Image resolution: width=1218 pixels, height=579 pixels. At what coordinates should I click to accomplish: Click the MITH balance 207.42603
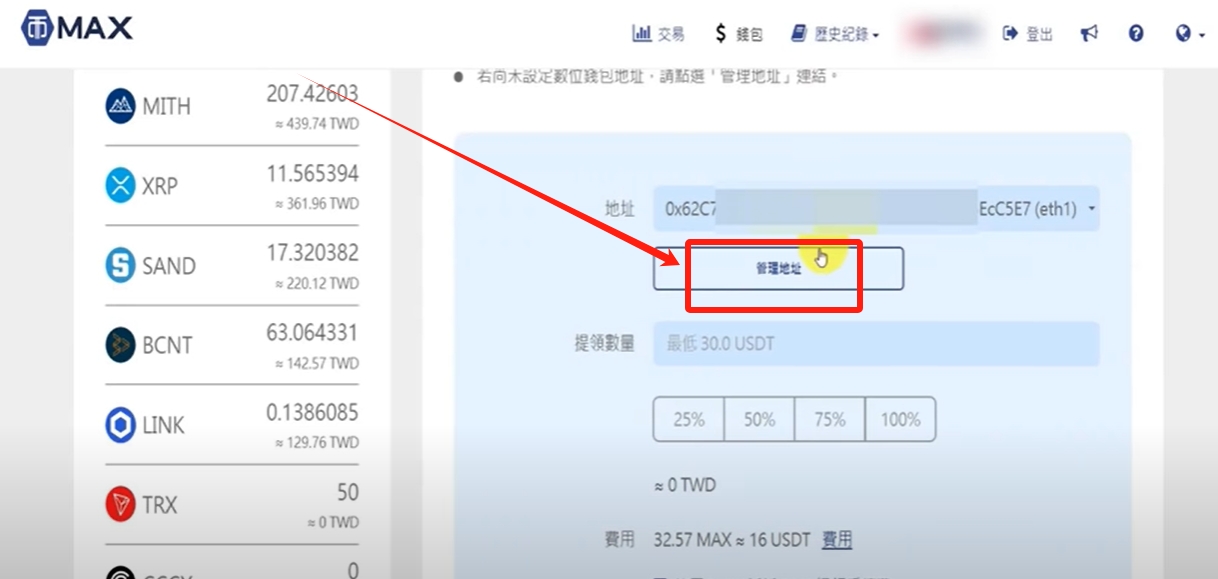tap(312, 94)
